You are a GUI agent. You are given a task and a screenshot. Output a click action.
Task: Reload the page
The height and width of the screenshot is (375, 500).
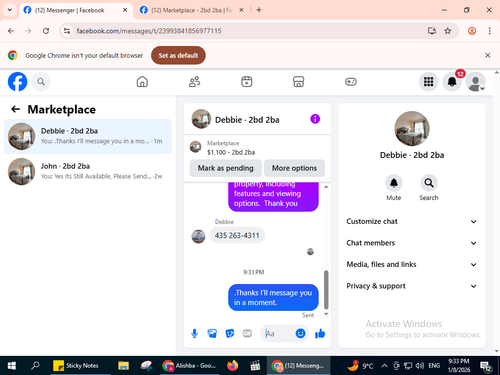pyautogui.click(x=46, y=31)
